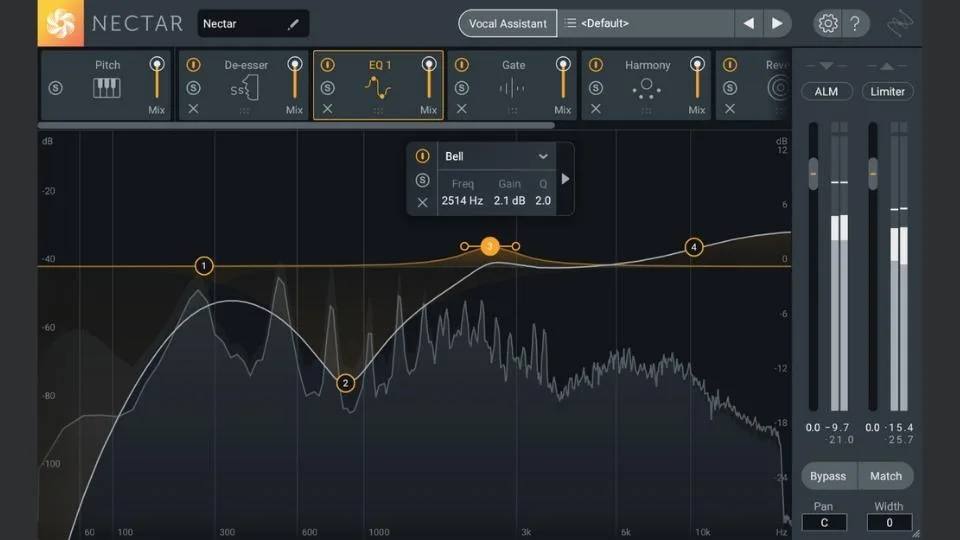Open the settings gear icon
The height and width of the screenshot is (540, 960).
coord(828,23)
